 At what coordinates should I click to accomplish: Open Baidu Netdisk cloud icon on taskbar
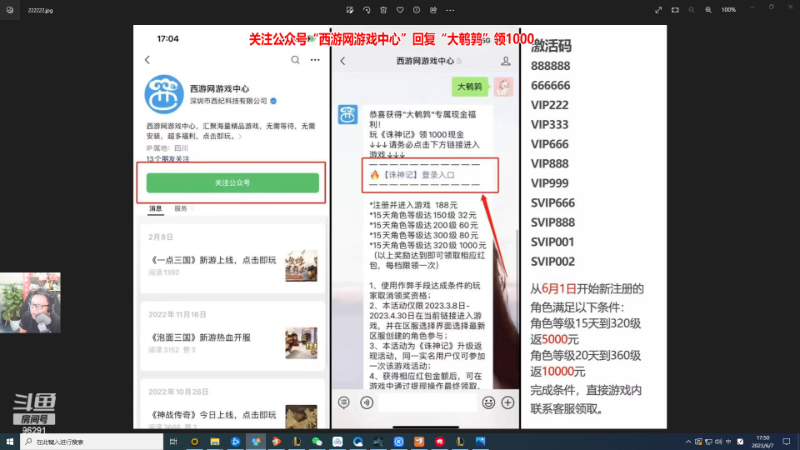pos(337,442)
